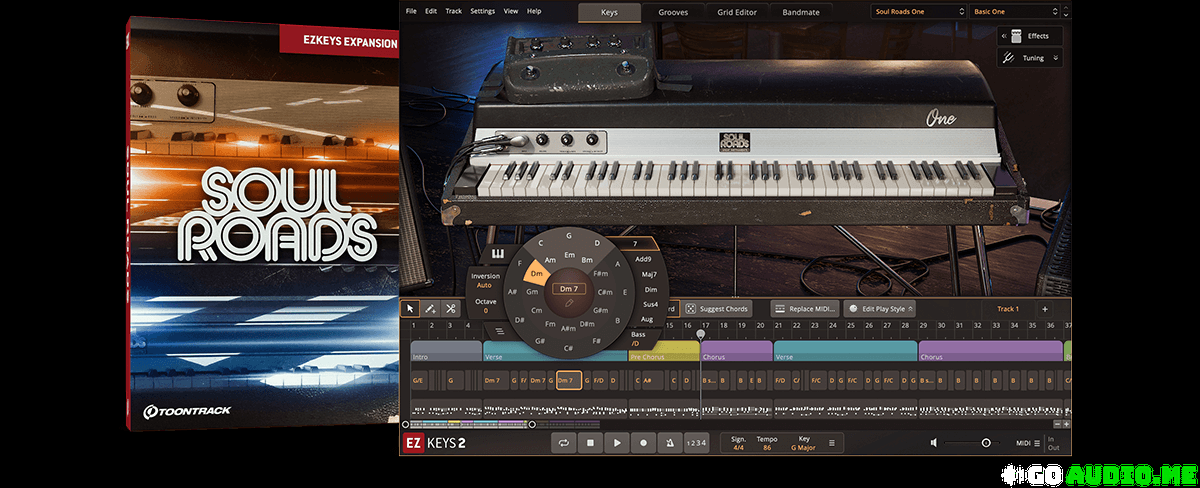Image resolution: width=1200 pixels, height=488 pixels.
Task: Toggle the 1234 count-in button
Action: tap(696, 443)
